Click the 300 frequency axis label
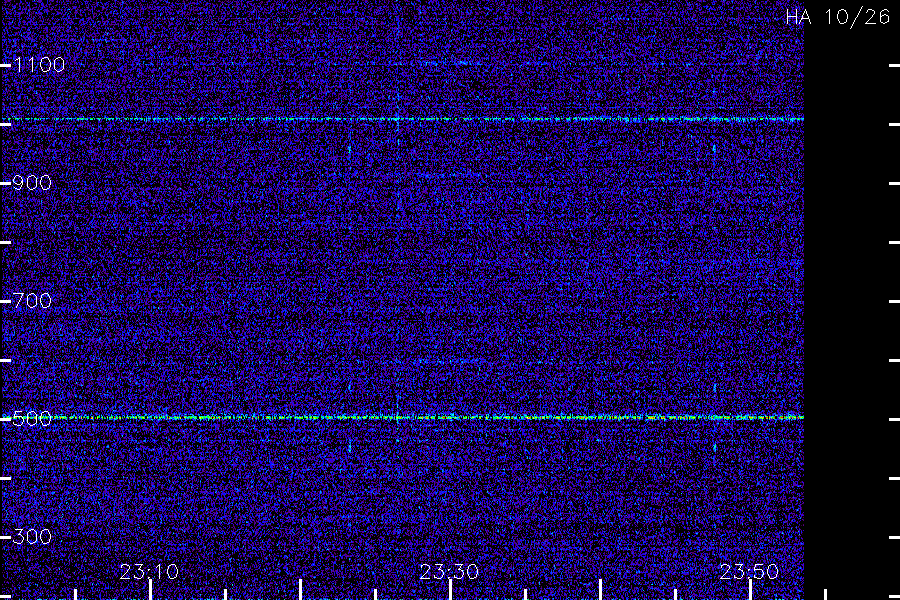900x600 pixels. pyautogui.click(x=32, y=537)
